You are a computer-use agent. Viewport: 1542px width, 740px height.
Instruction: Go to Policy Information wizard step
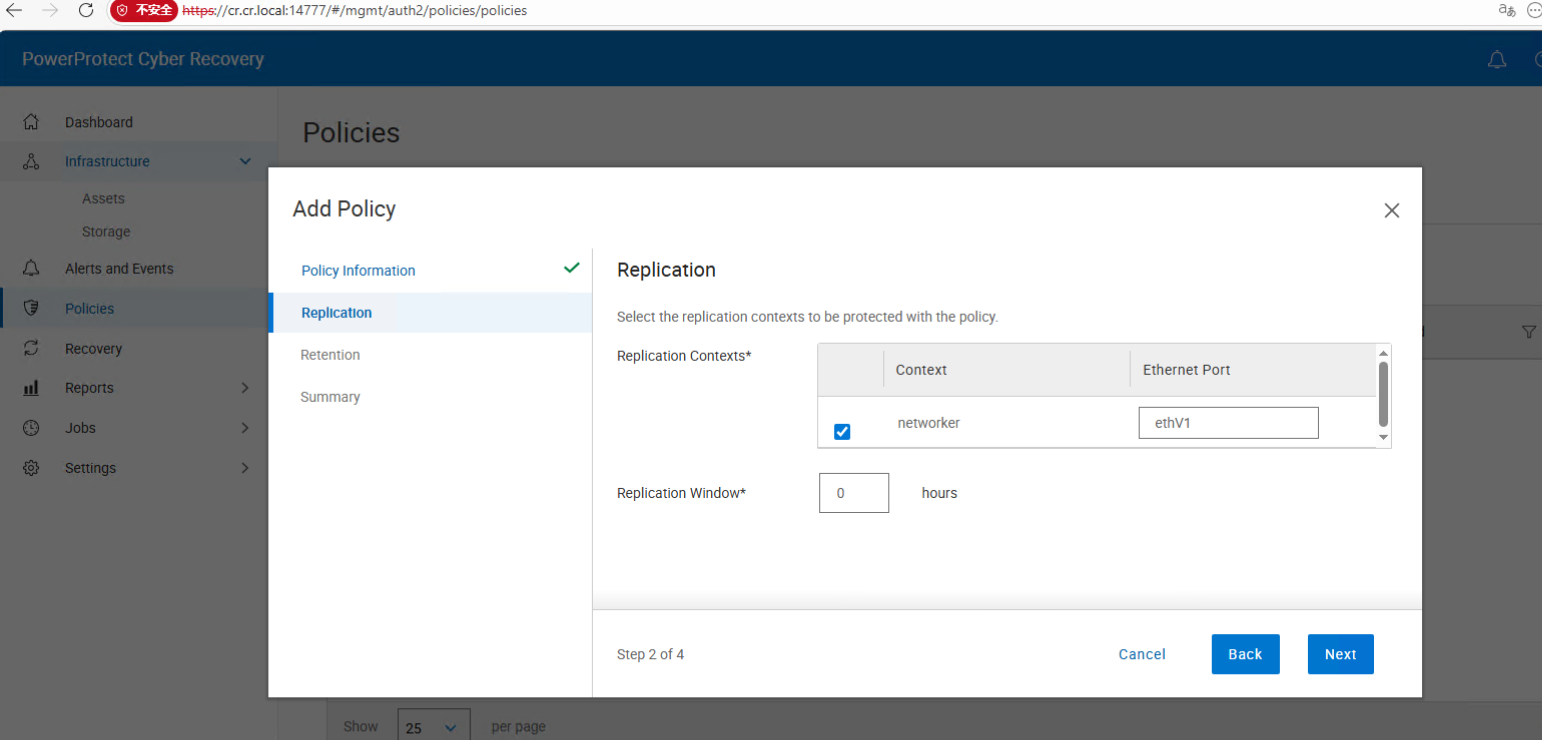pos(358,270)
